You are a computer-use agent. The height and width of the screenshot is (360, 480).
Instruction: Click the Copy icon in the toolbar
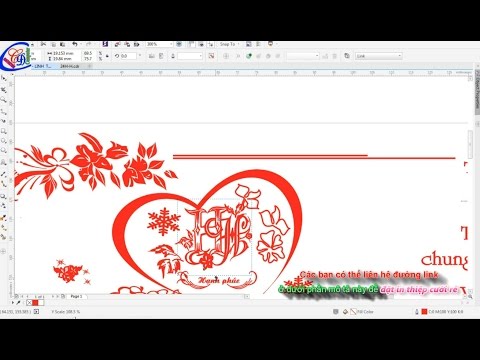click(53, 44)
